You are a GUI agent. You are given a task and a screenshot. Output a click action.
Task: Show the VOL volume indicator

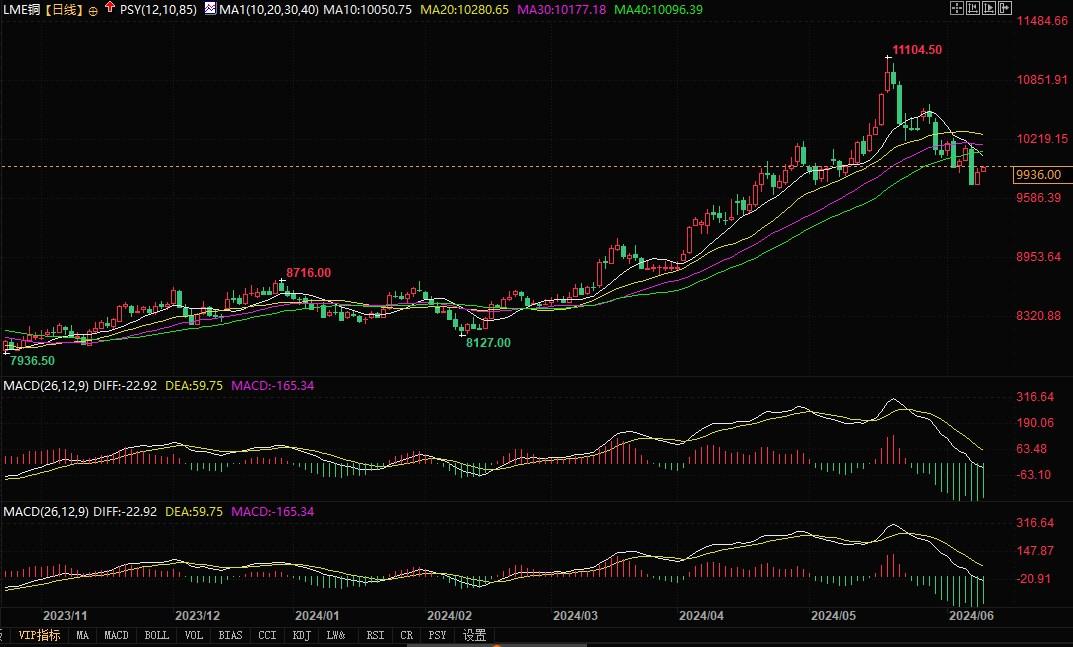[194, 635]
